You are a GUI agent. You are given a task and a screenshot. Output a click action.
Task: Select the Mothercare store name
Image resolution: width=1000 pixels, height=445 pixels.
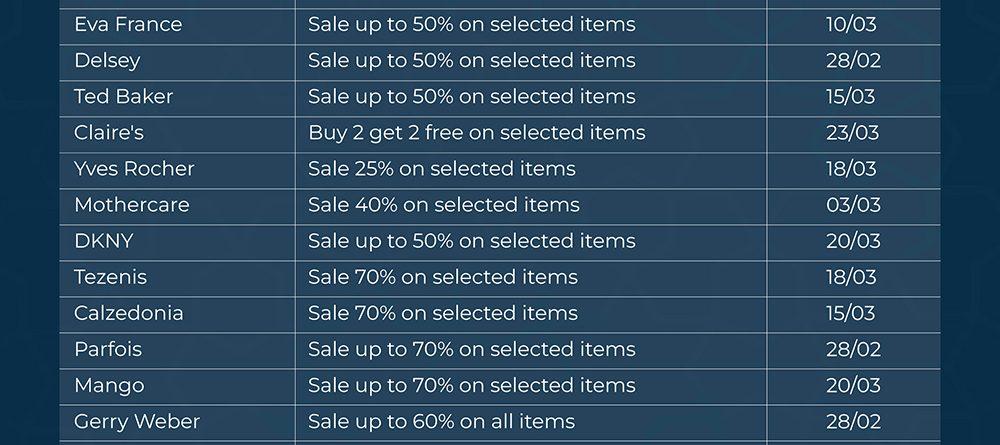pos(131,204)
